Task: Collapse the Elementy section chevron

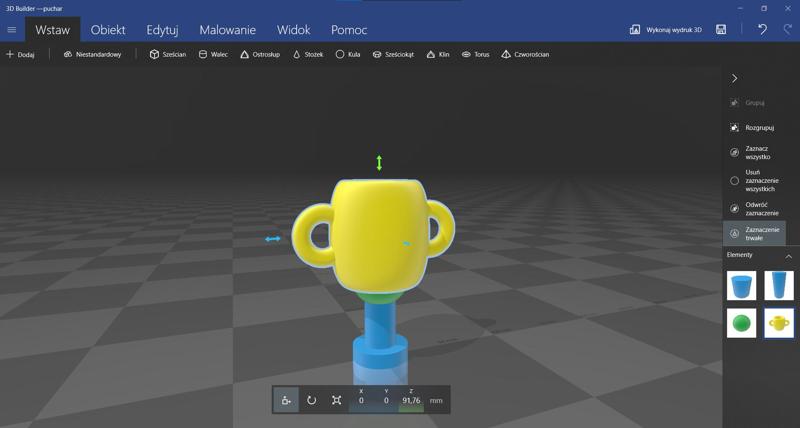Action: 789,256
